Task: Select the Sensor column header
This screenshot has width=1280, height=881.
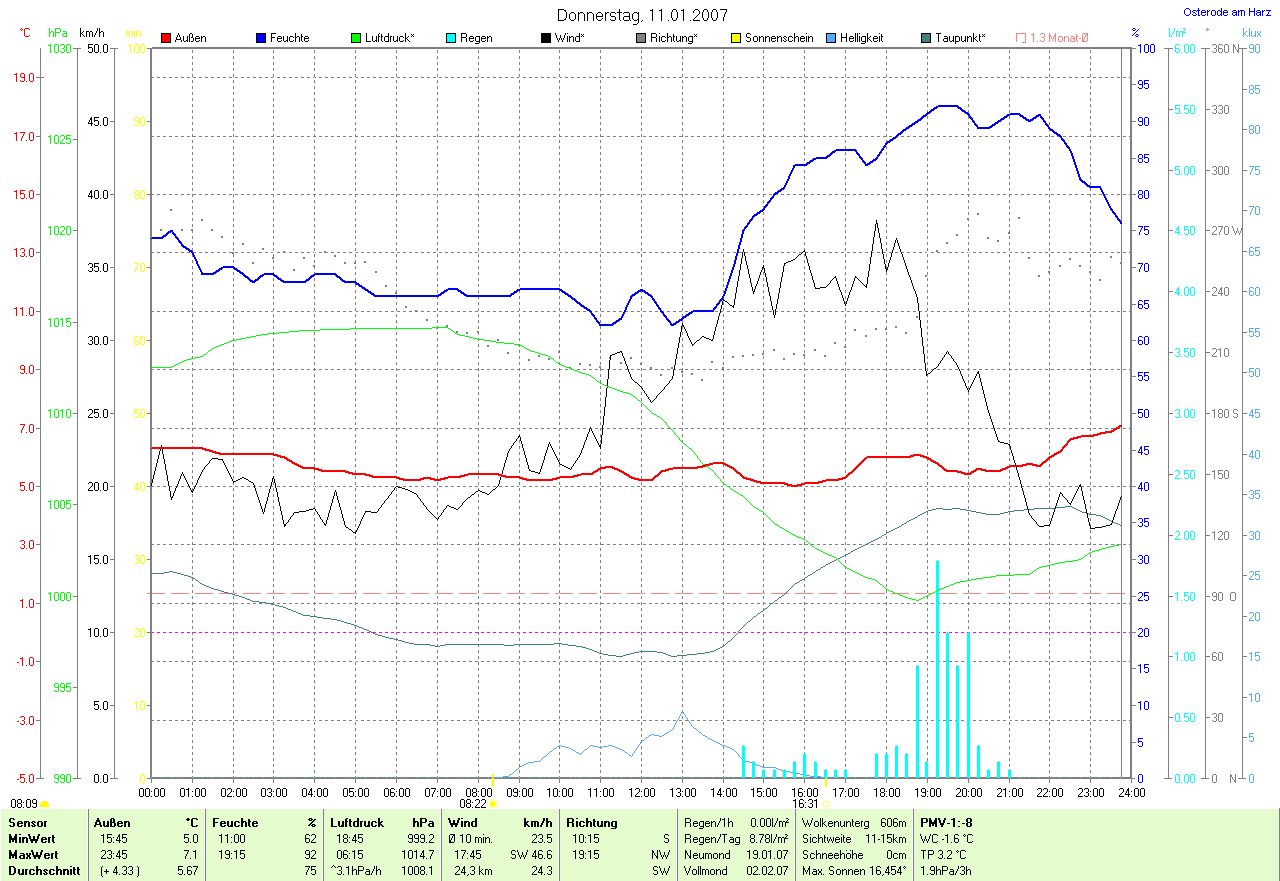Action: (27, 822)
